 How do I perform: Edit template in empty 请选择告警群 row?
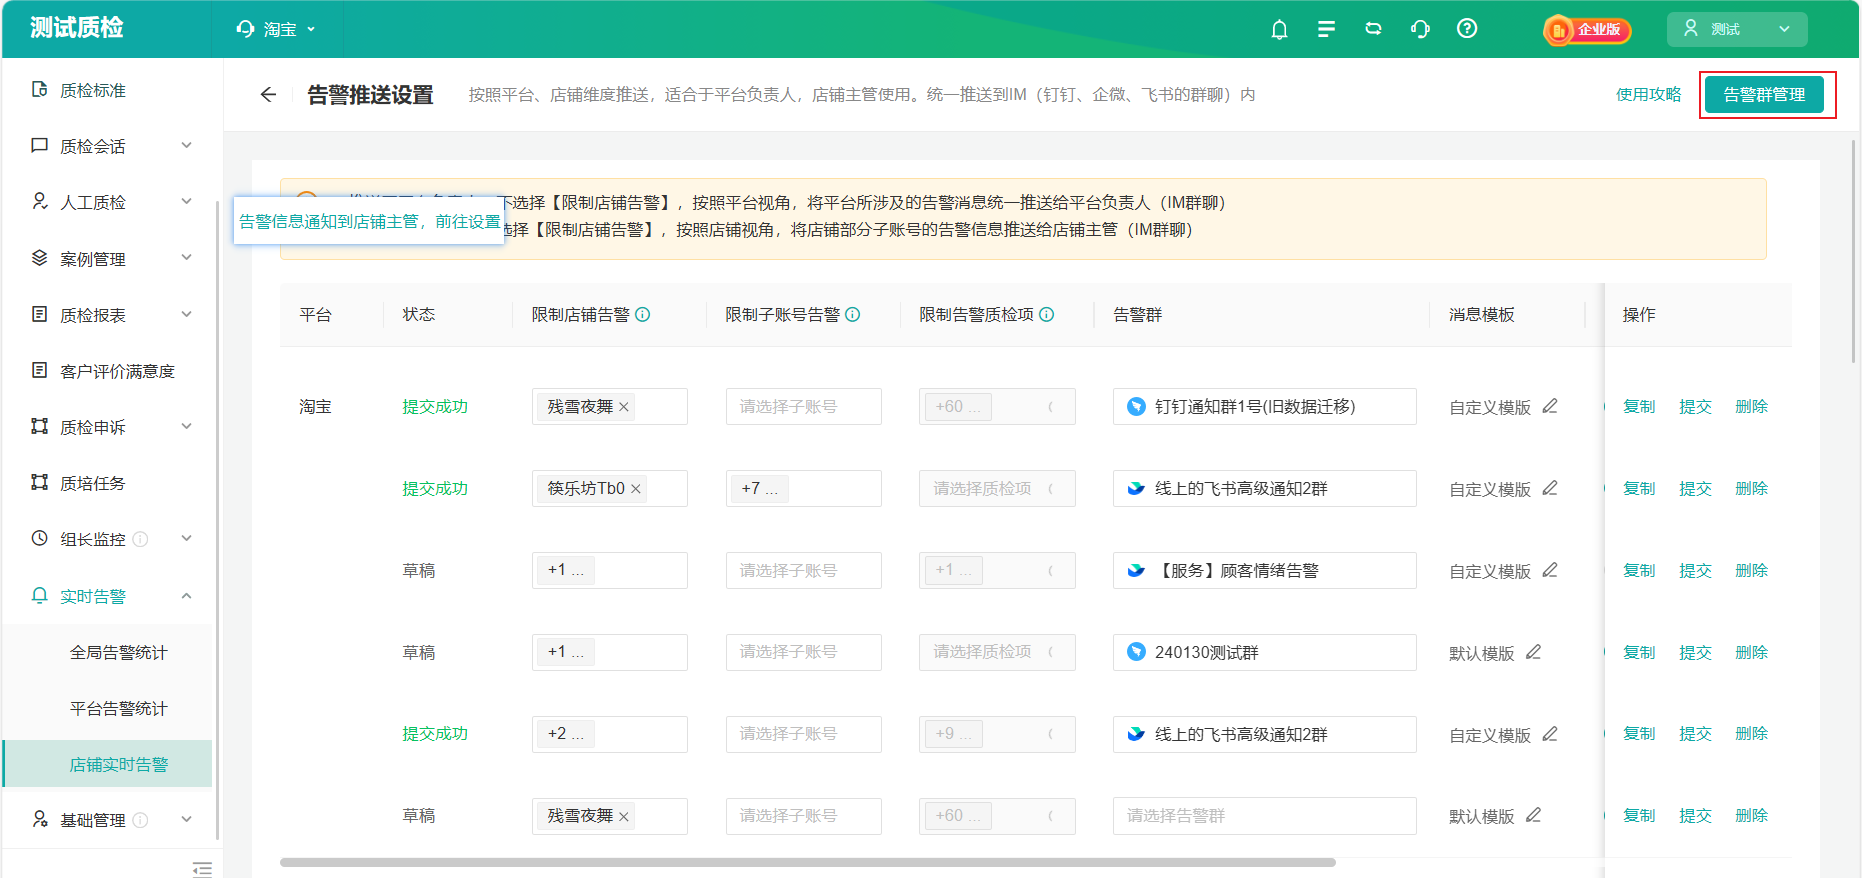(1533, 815)
